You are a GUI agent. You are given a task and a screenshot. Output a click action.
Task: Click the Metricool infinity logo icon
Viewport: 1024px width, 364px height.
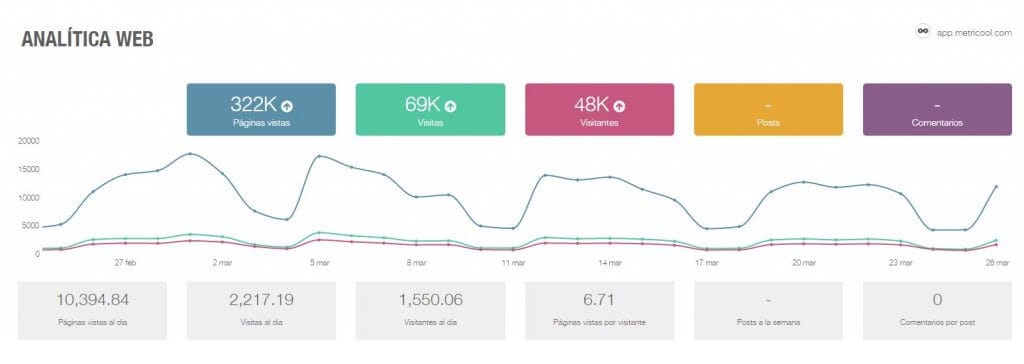coord(923,31)
